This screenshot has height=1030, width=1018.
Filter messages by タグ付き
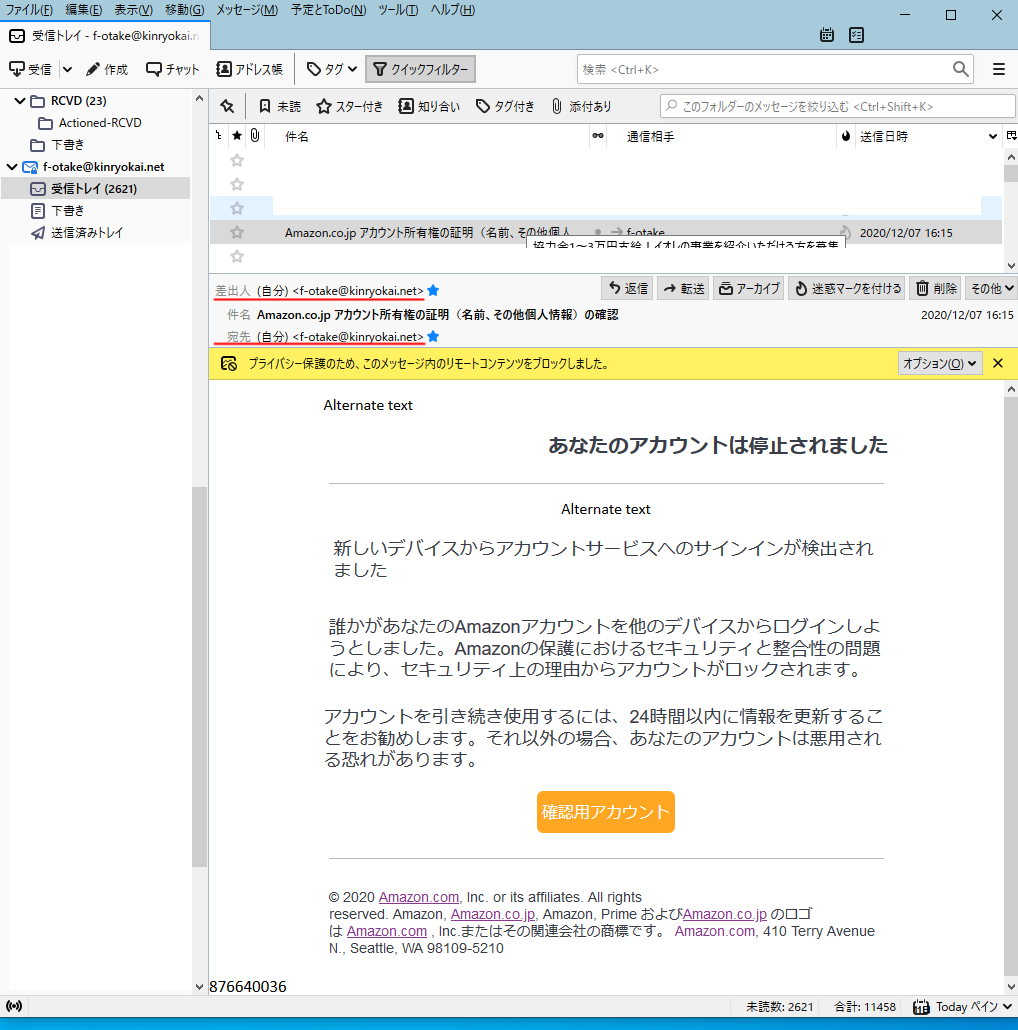(x=505, y=106)
